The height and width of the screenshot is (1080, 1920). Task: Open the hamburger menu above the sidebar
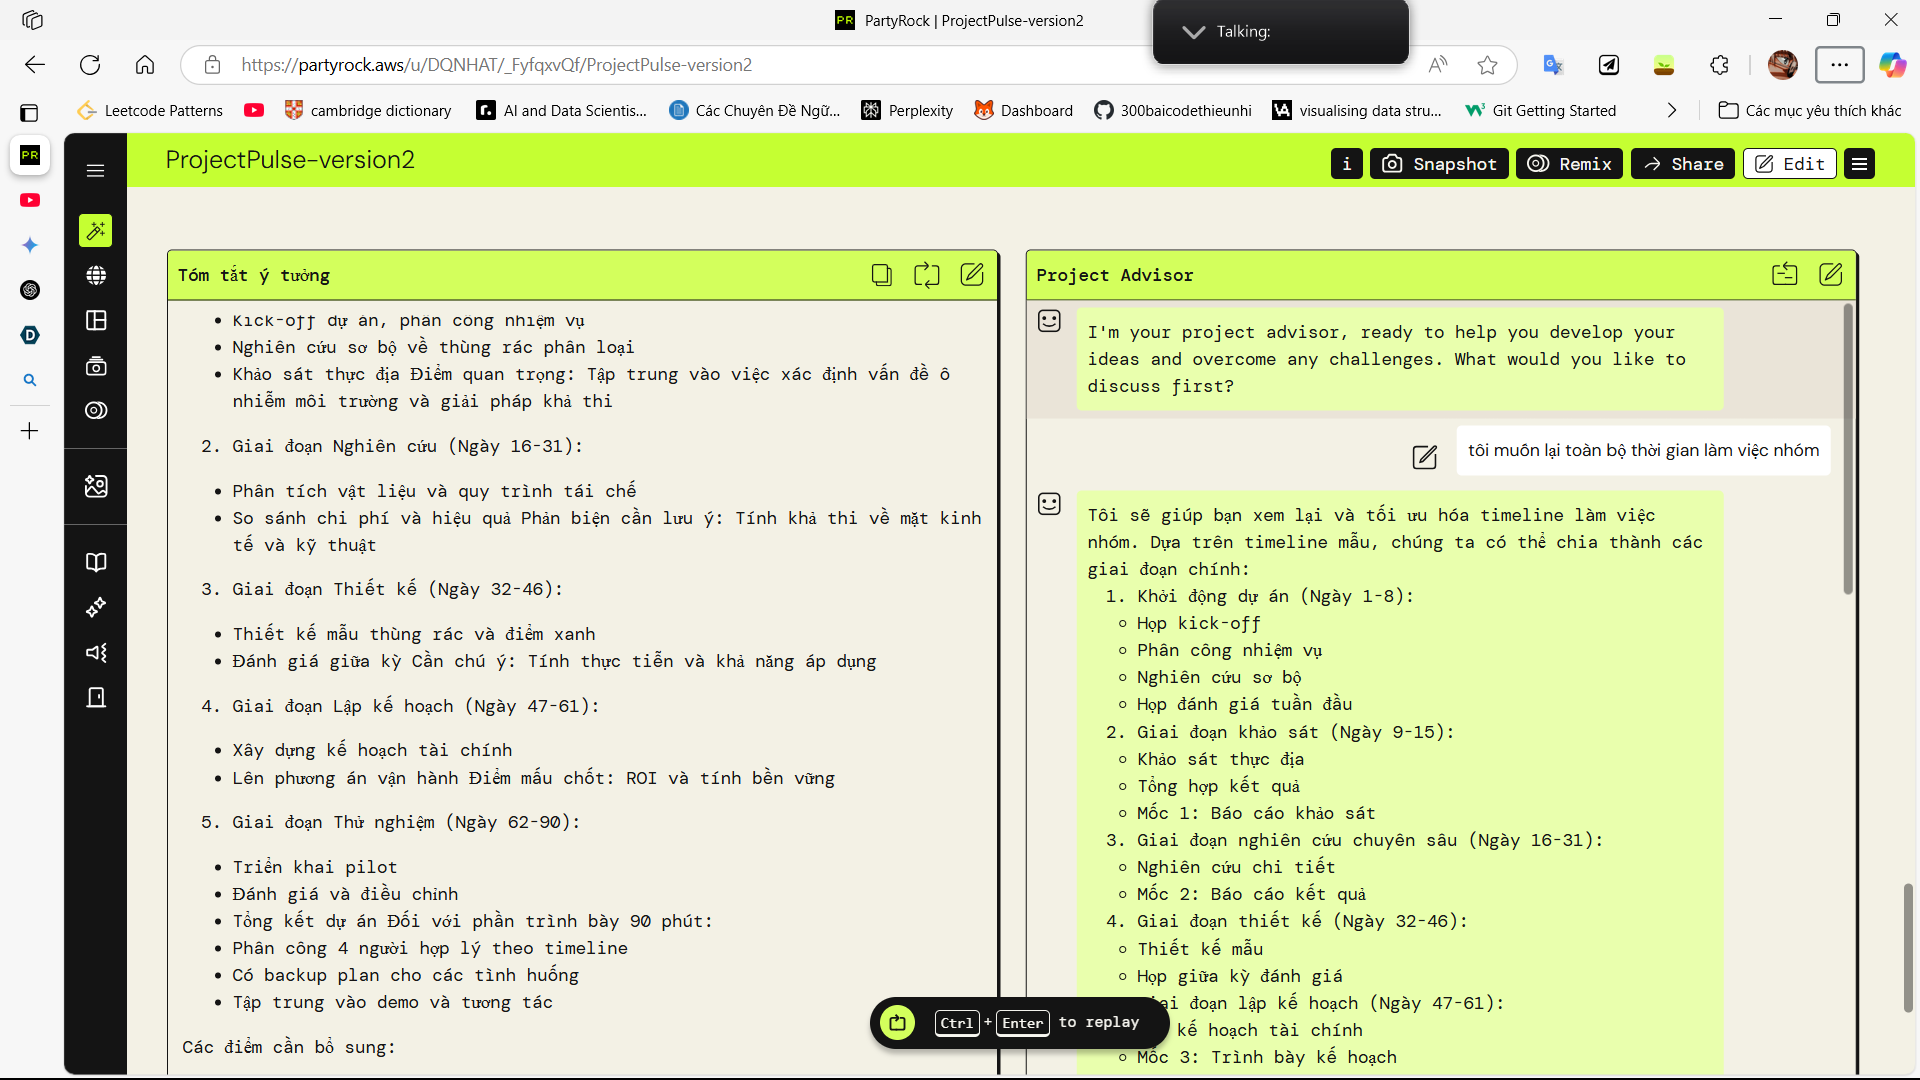point(95,170)
